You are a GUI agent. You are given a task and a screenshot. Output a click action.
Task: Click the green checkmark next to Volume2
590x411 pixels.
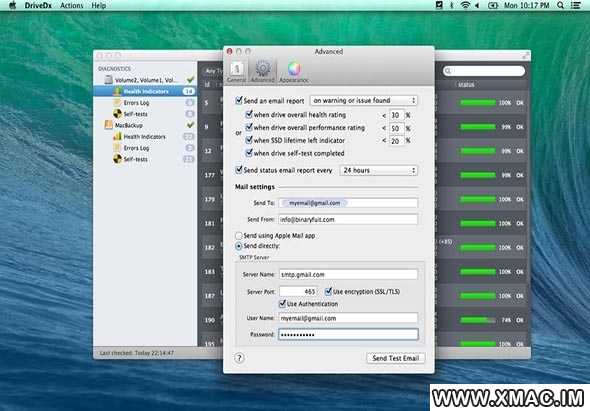pyautogui.click(x=190, y=79)
